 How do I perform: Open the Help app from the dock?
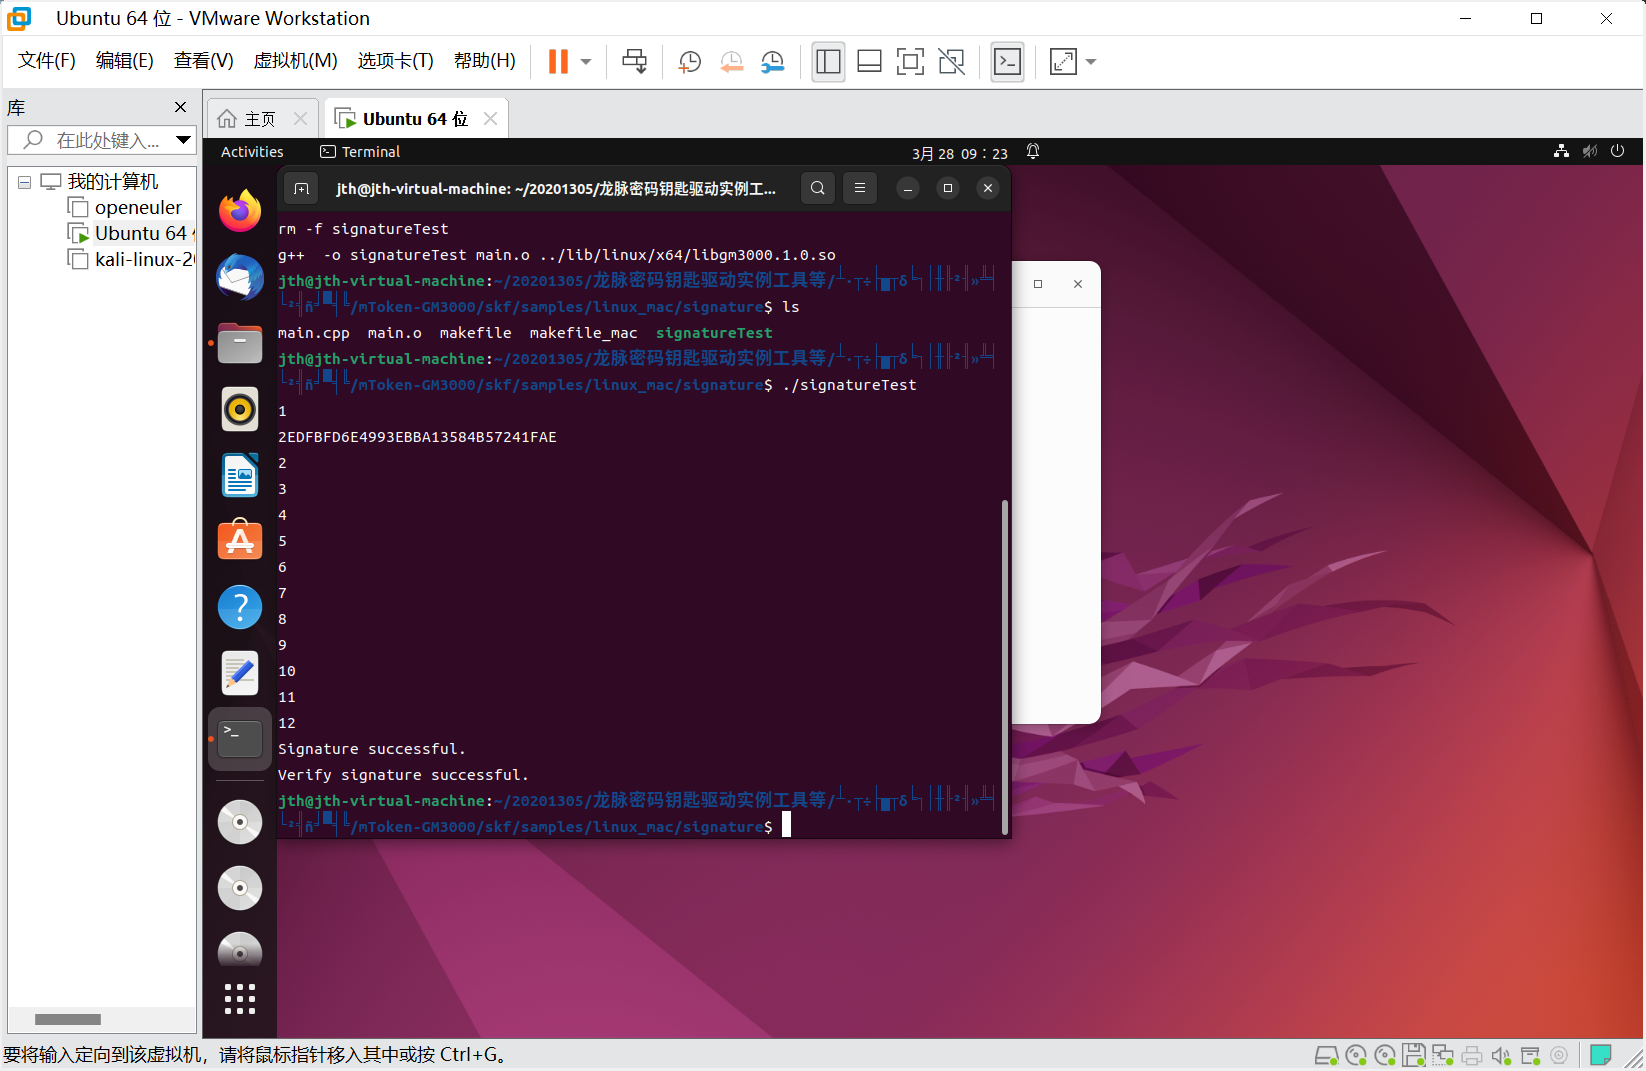(x=240, y=607)
